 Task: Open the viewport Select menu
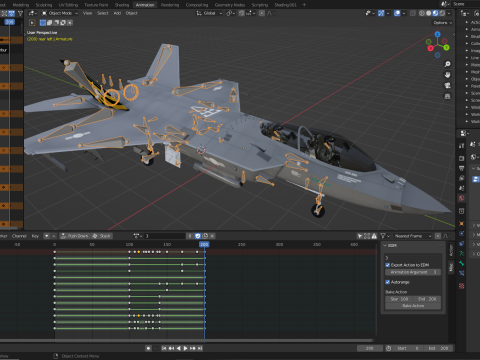tap(103, 13)
